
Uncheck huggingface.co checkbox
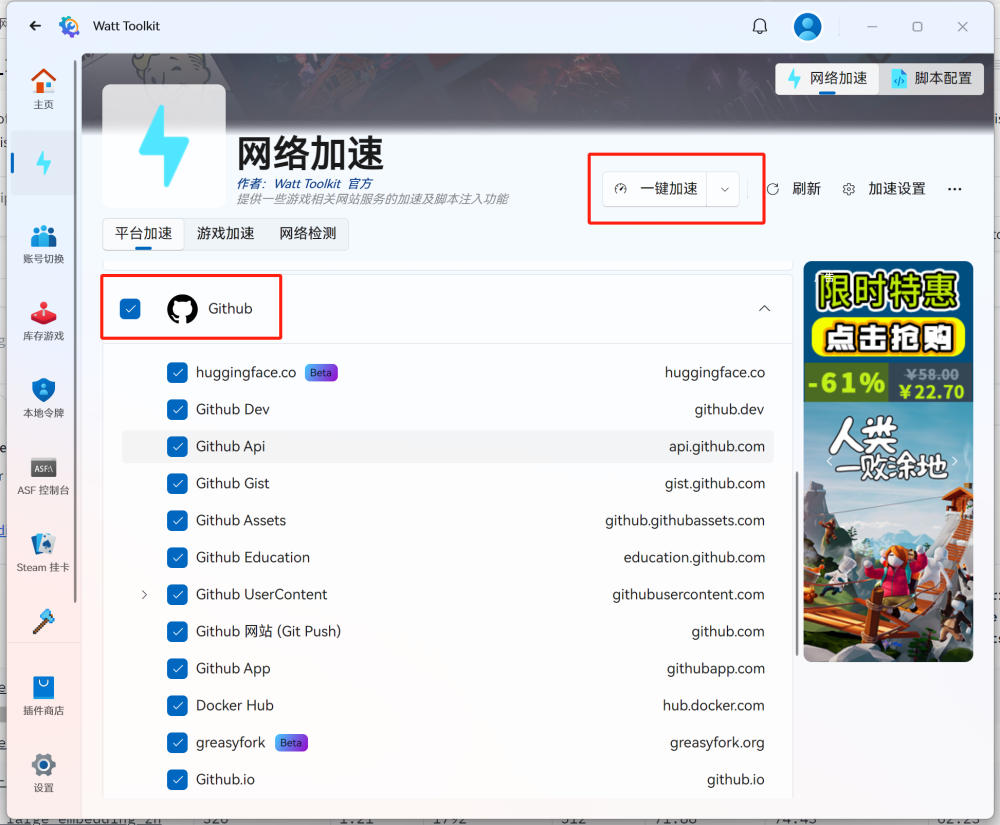177,372
